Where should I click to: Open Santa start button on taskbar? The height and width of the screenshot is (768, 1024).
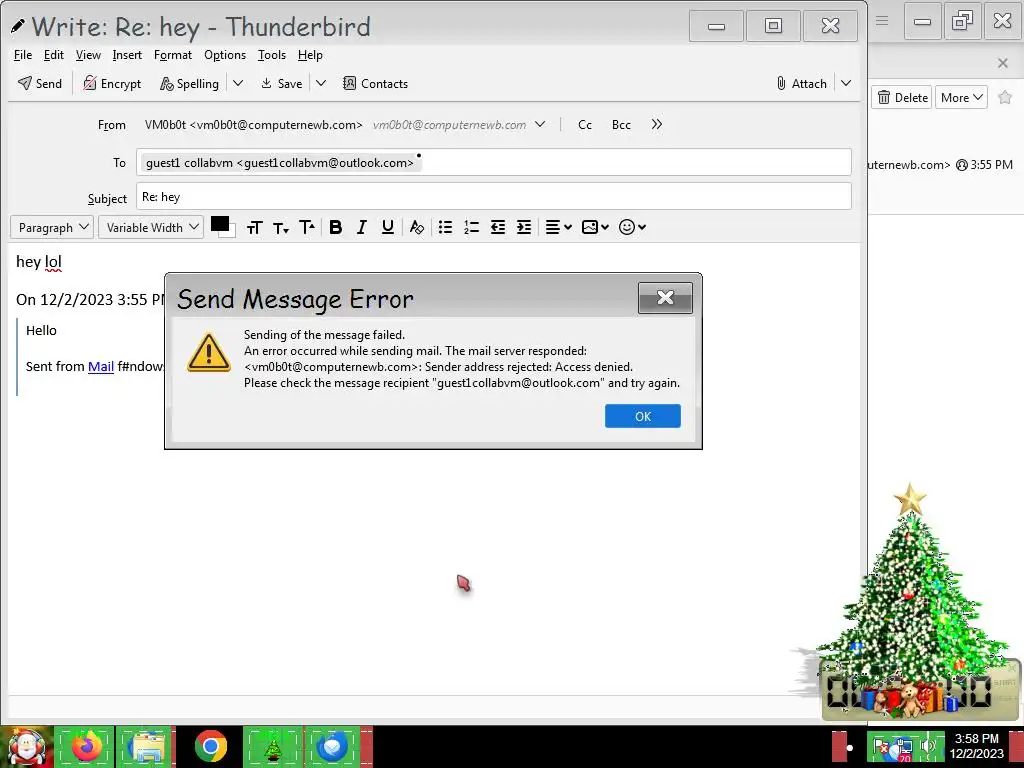point(26,746)
